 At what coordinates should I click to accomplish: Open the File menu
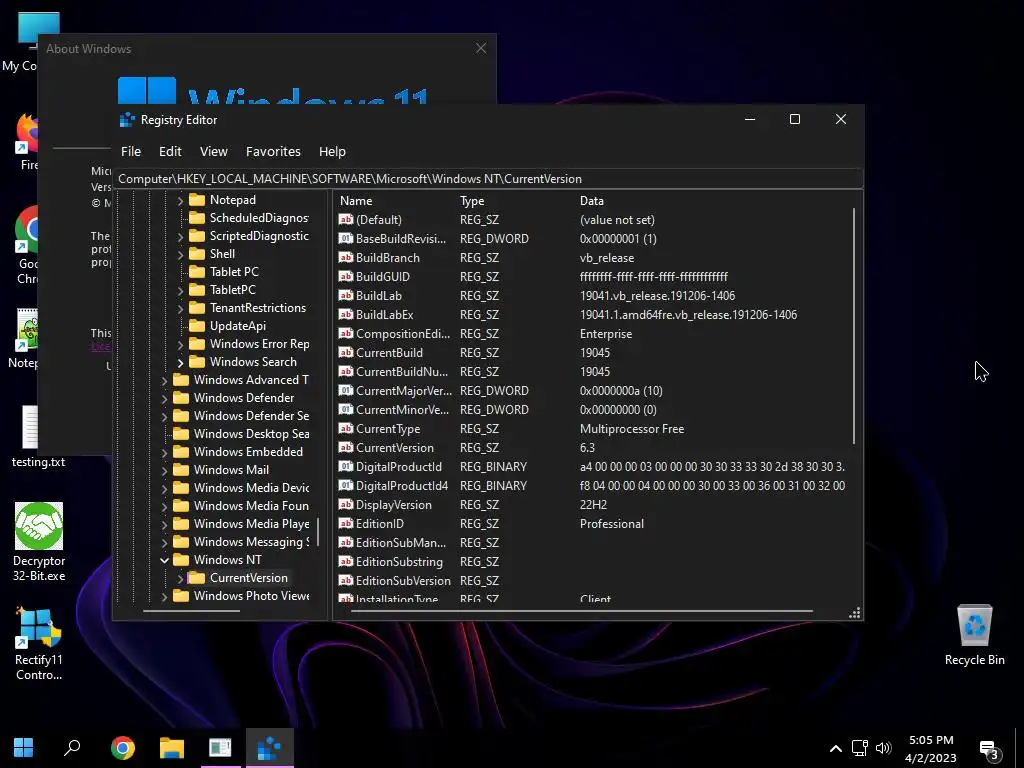point(131,152)
